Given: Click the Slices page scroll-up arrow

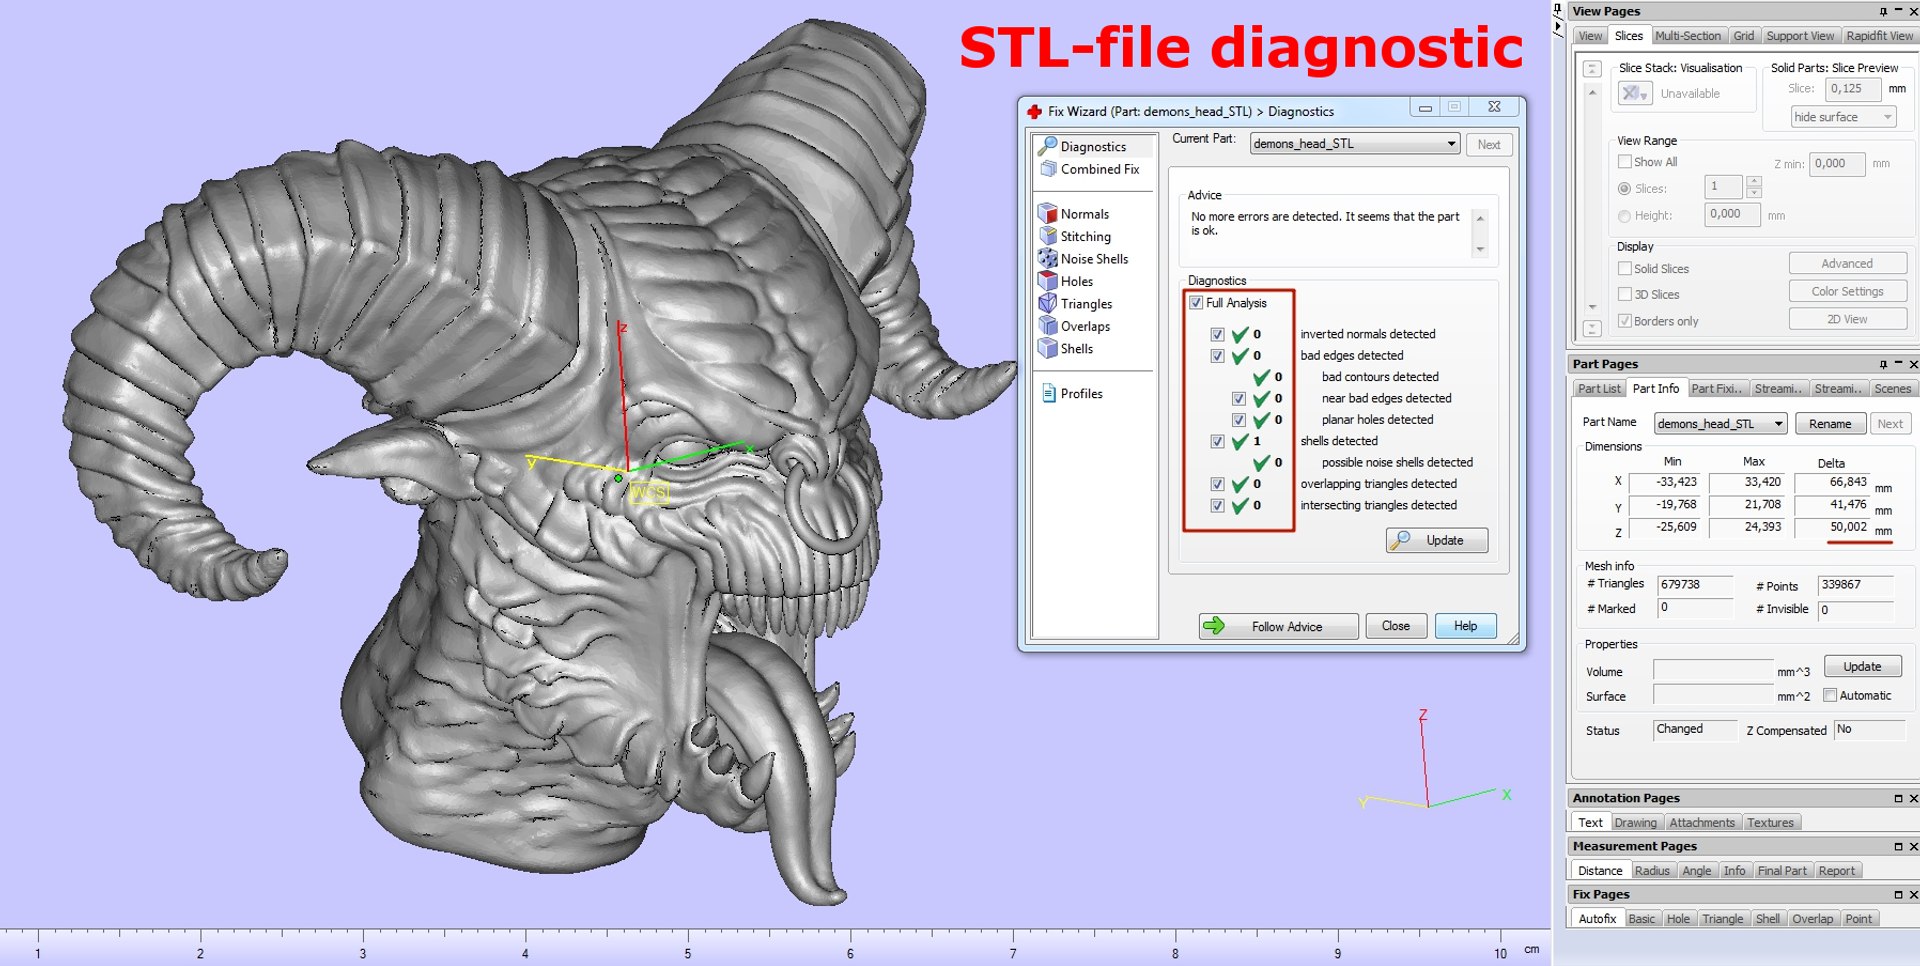Looking at the screenshot, I should coord(1593,92).
